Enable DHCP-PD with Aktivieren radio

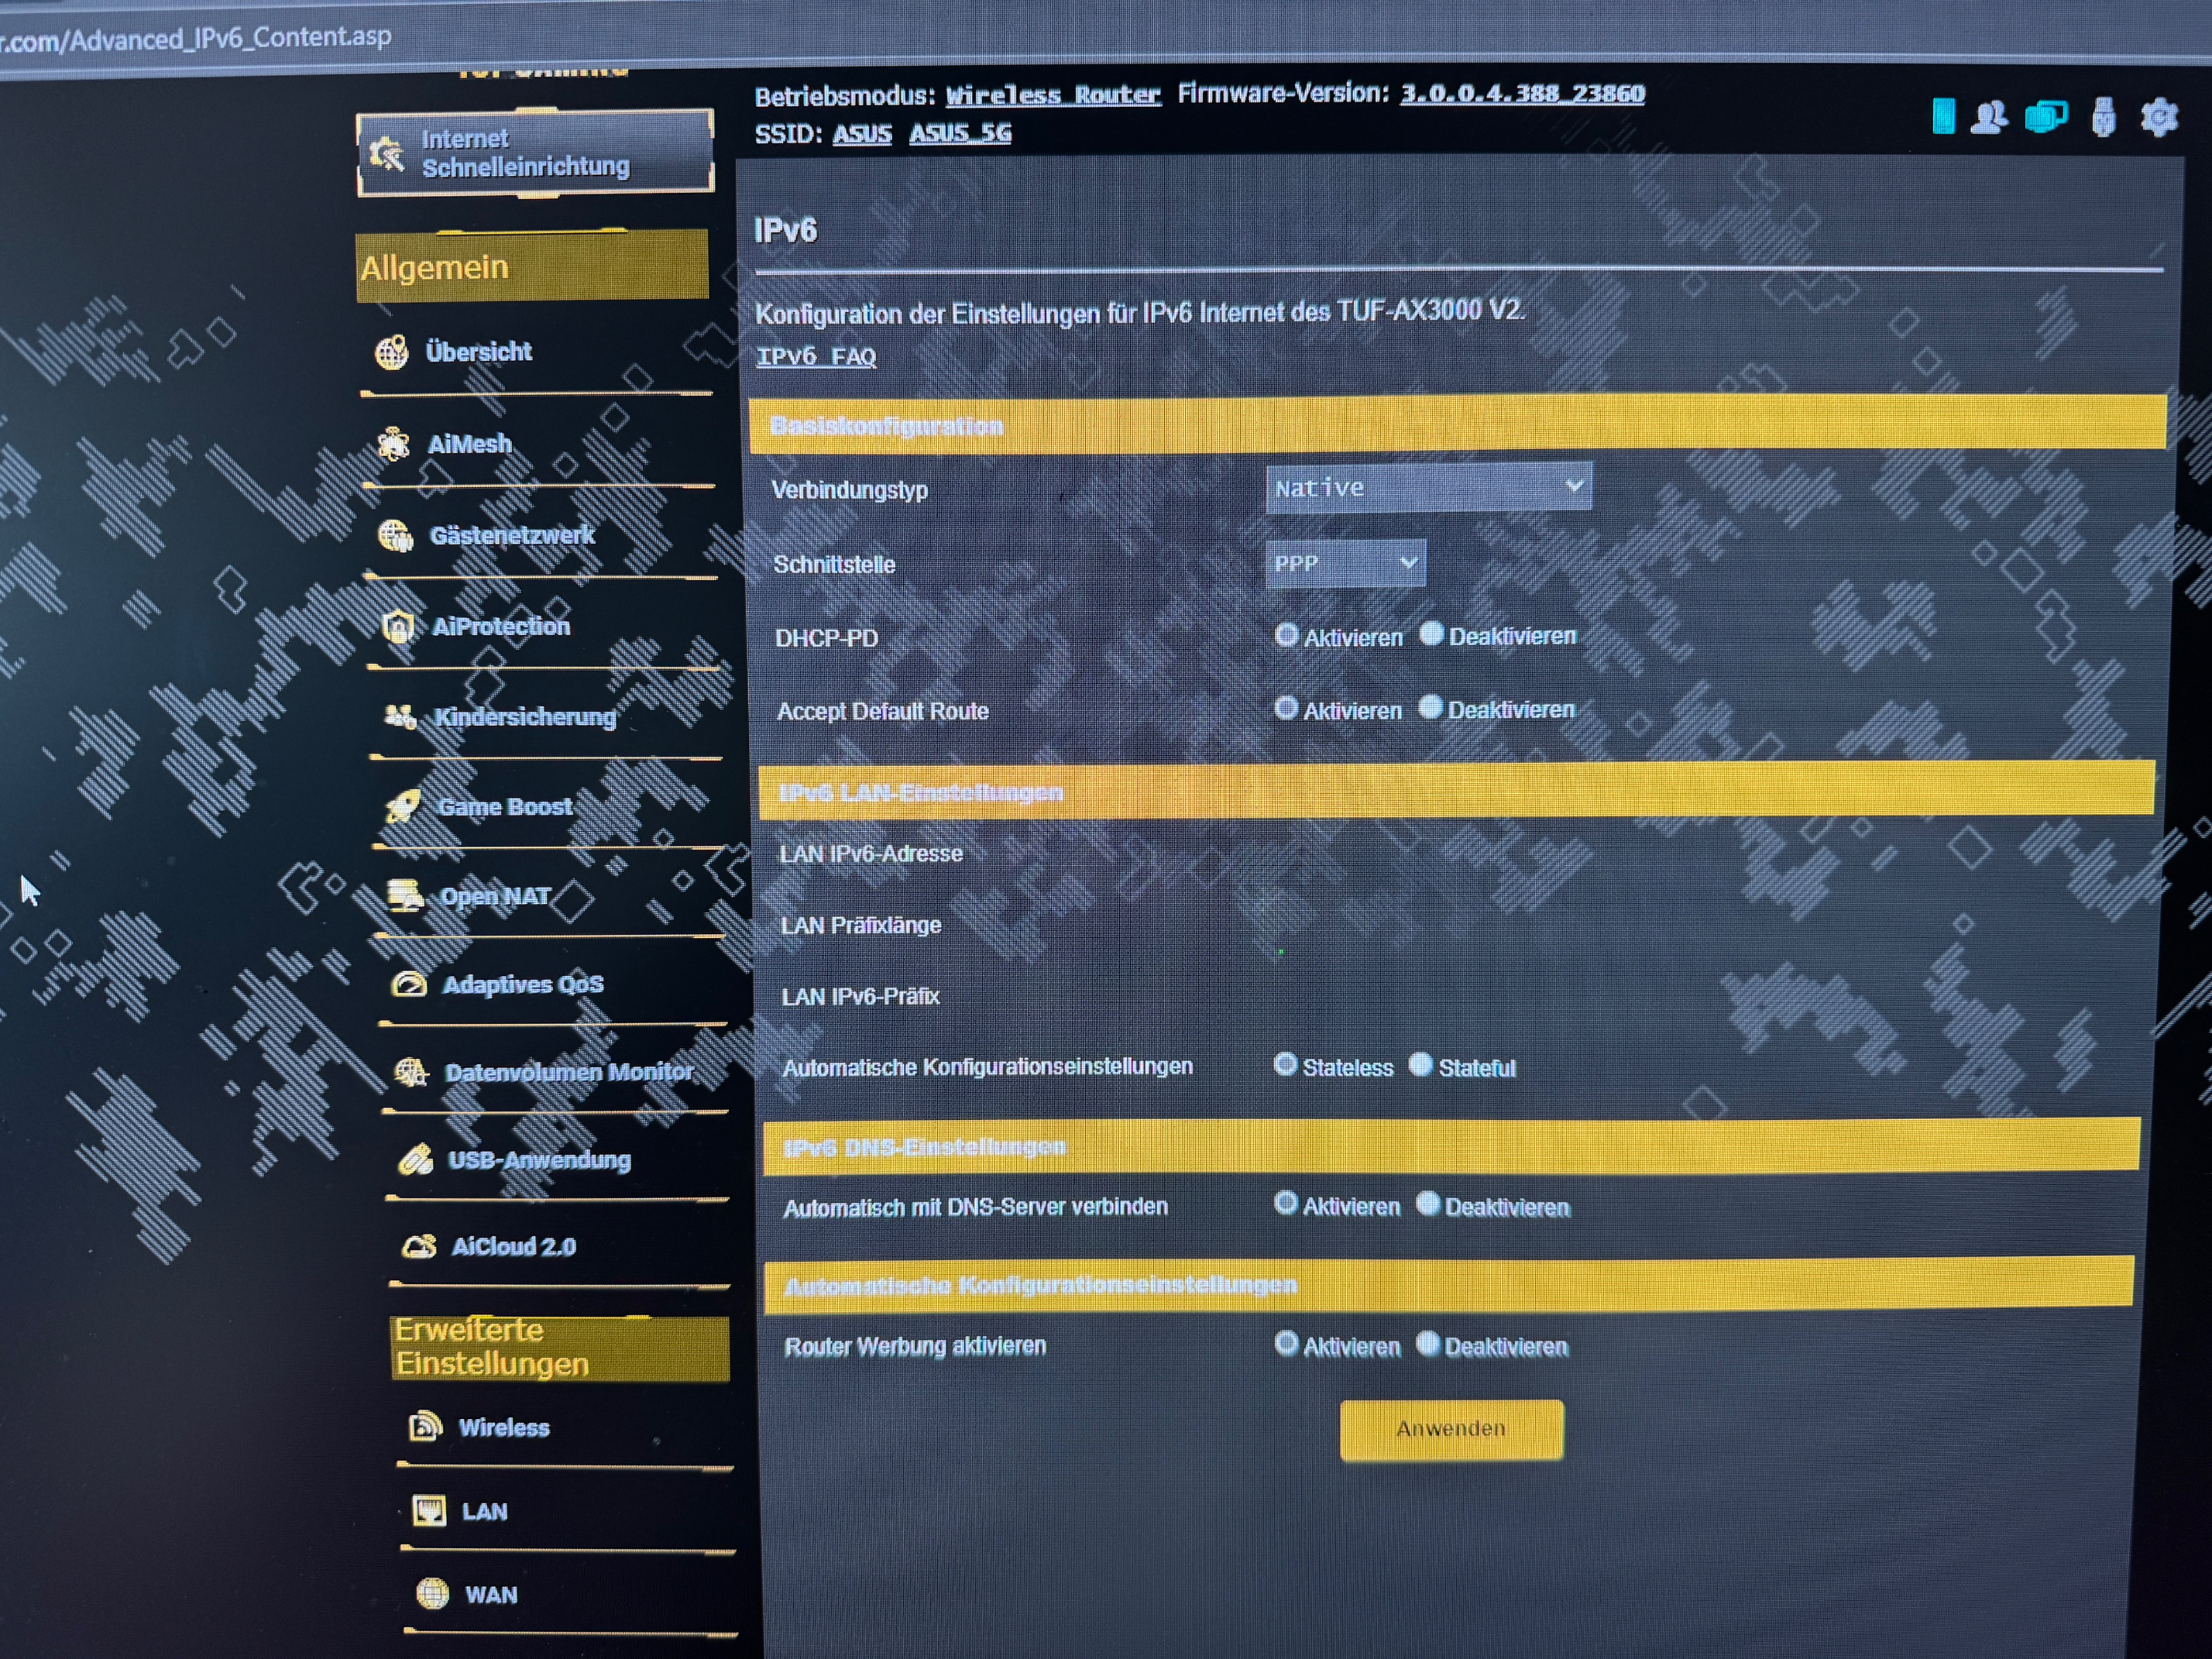click(1286, 635)
